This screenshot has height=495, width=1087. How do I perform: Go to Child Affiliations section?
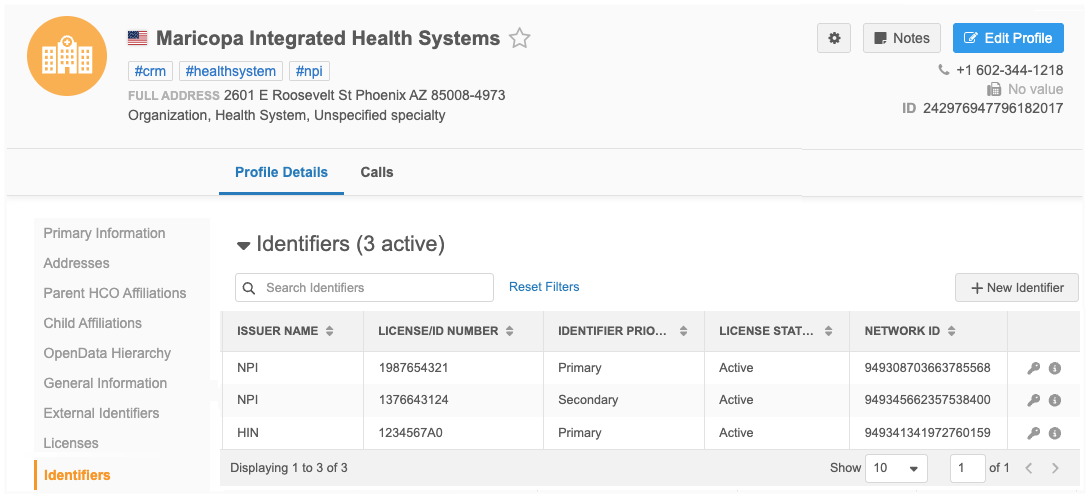pos(92,323)
